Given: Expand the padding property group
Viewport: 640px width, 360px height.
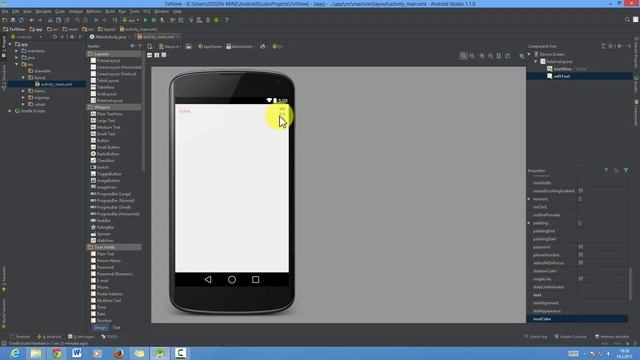Looking at the screenshot, I should [x=529, y=223].
